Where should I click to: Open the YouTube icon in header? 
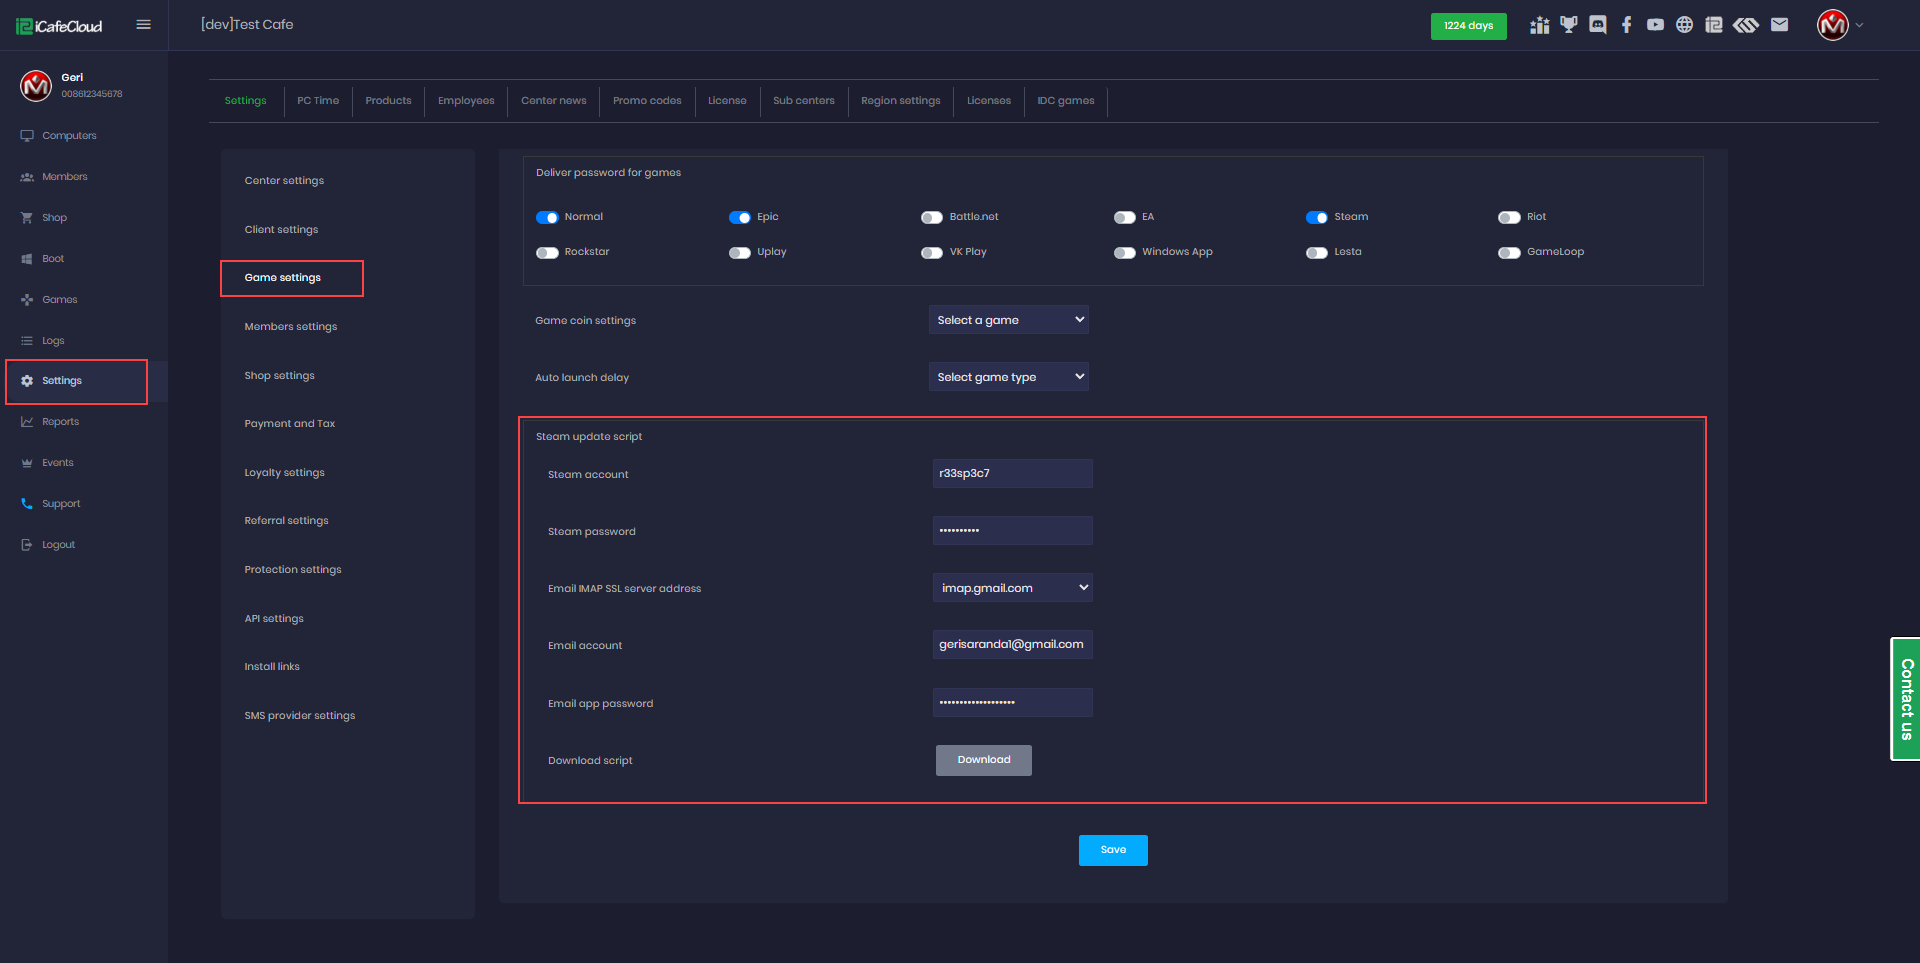click(x=1656, y=25)
